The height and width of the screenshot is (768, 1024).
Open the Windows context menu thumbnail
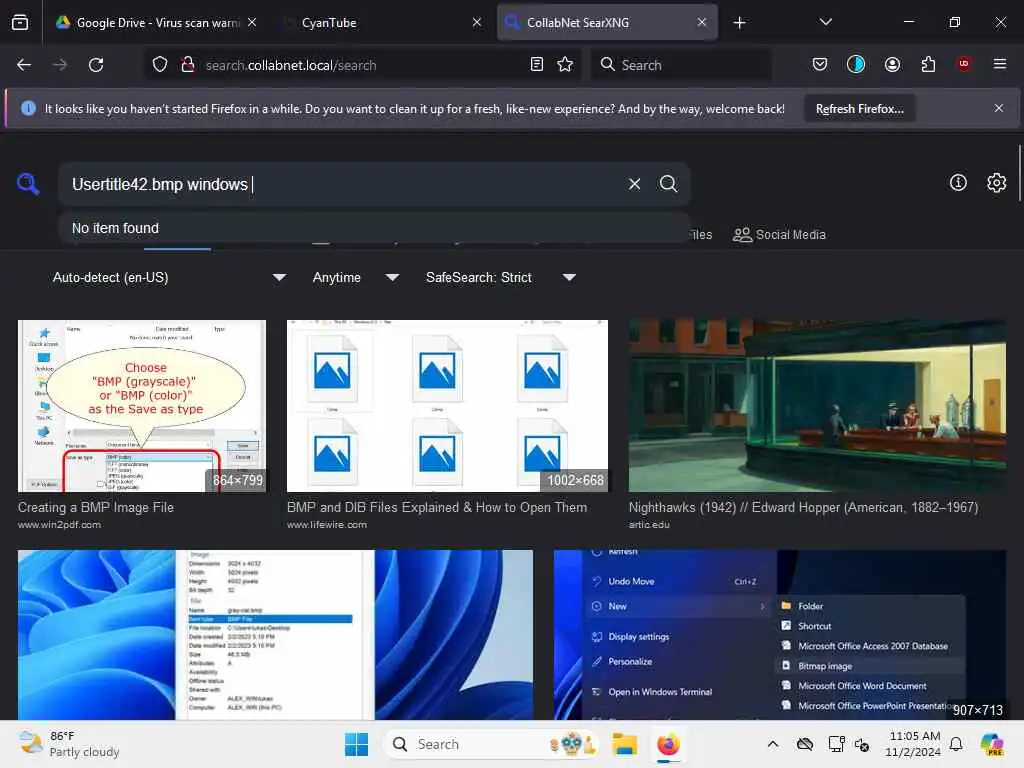780,635
